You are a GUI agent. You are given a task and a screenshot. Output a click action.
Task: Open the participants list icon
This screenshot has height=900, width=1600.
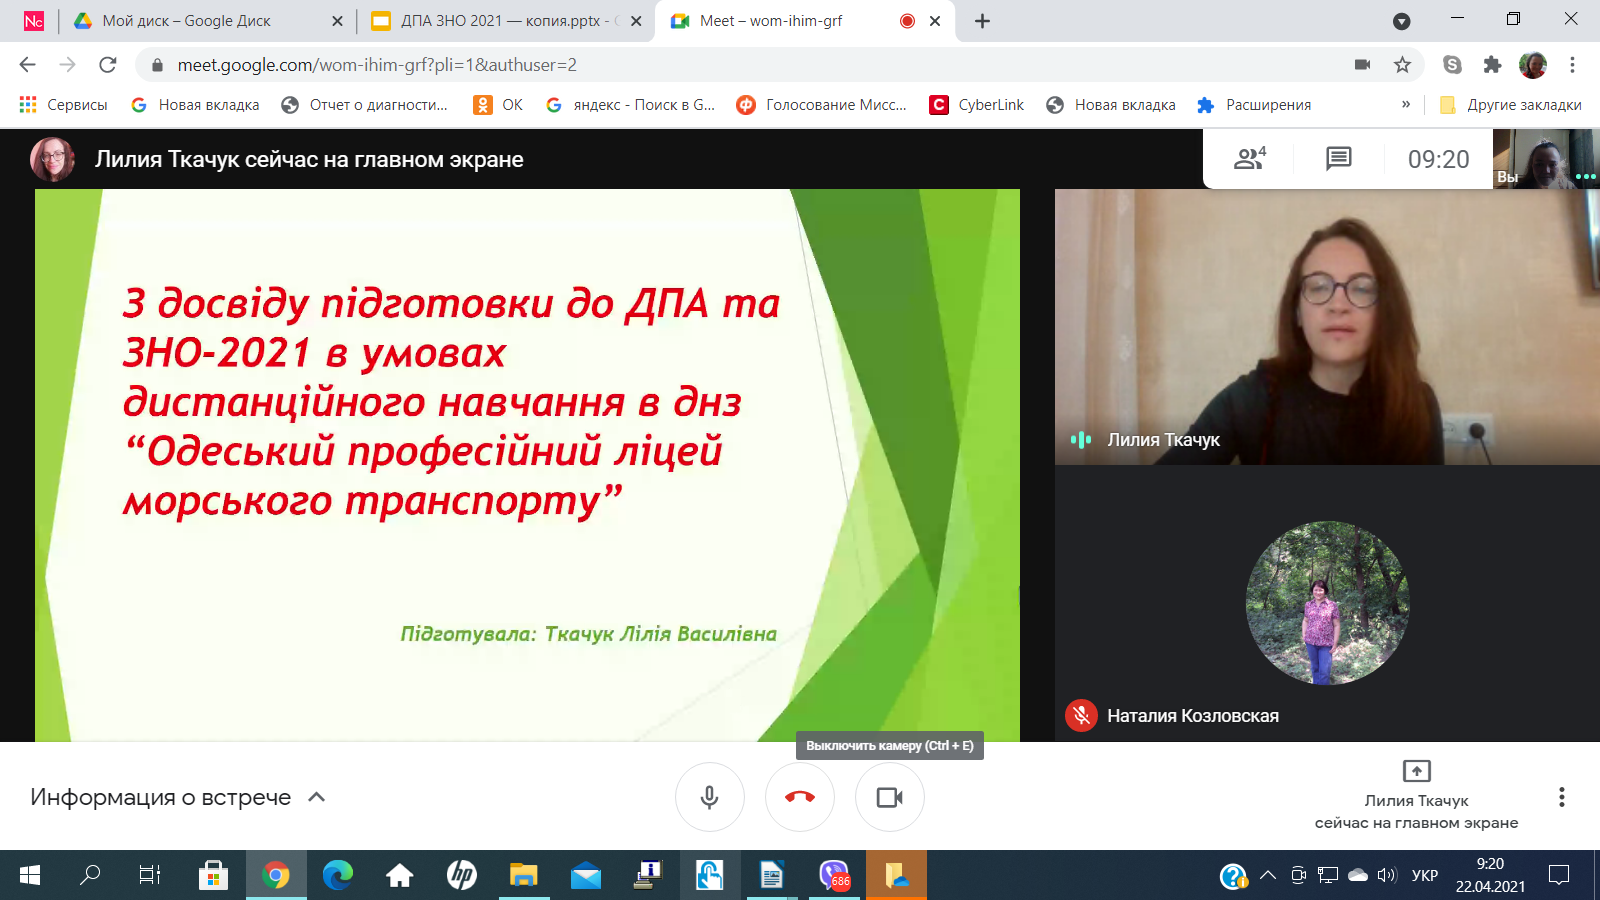tap(1249, 158)
